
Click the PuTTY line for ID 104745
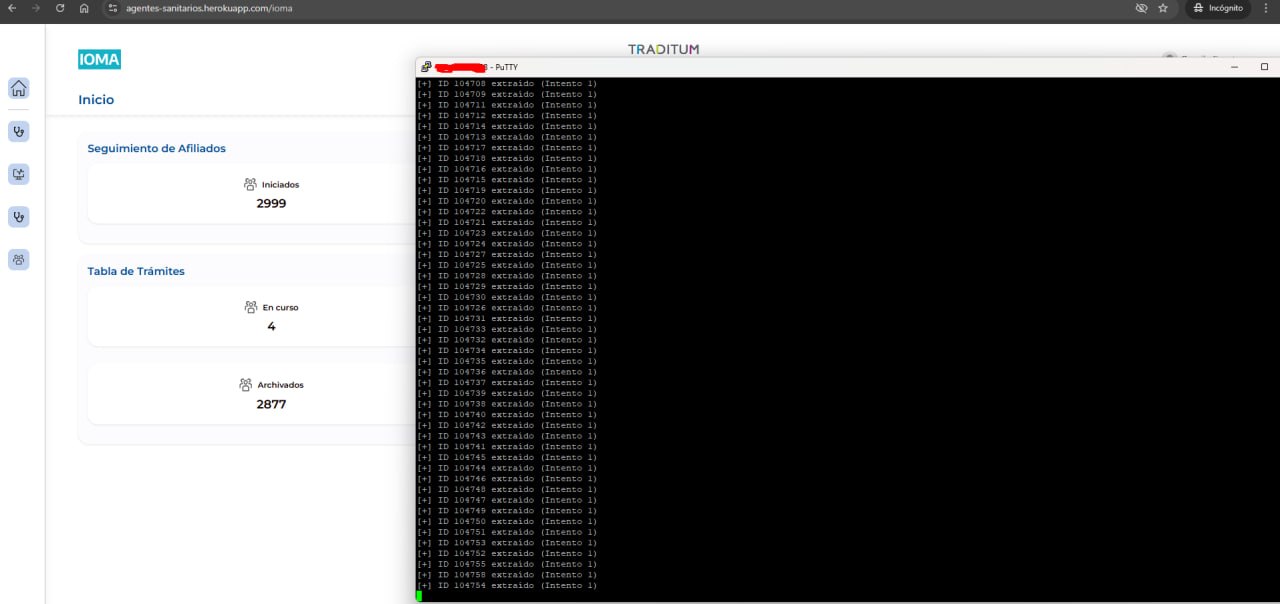507,457
